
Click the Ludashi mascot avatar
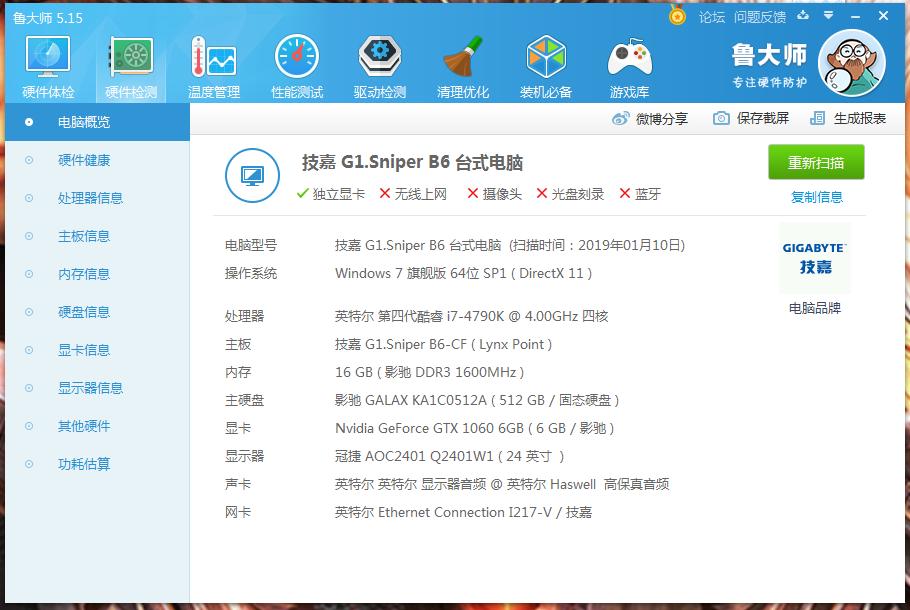tap(851, 62)
